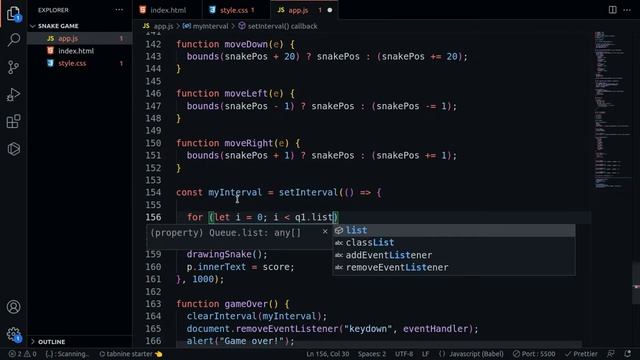Viewport: 640px width, 360px height.
Task: Open Explorer more actions ellipsis
Action: click(x=119, y=10)
